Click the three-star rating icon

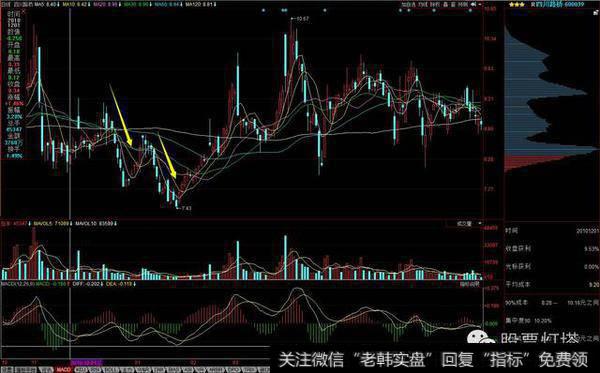[517, 5]
